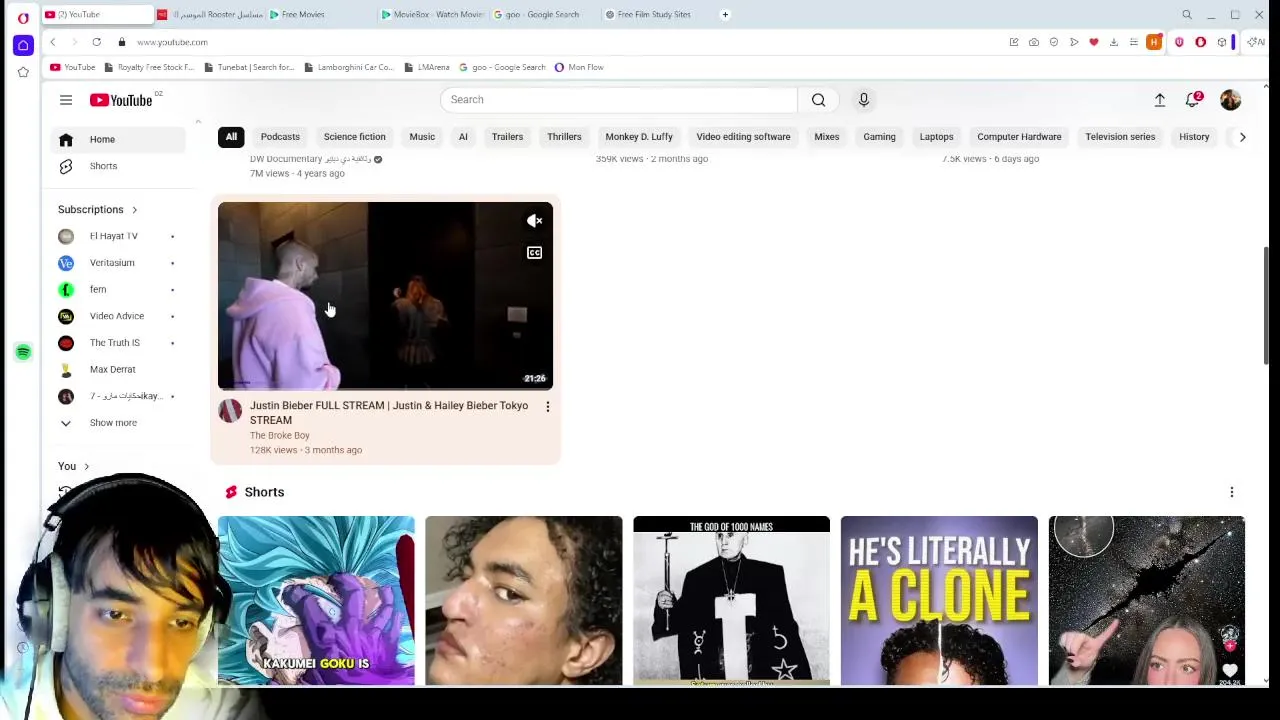The image size is (1280, 720).
Task: Select the Monkey D. Luffy chip
Action: [639, 137]
